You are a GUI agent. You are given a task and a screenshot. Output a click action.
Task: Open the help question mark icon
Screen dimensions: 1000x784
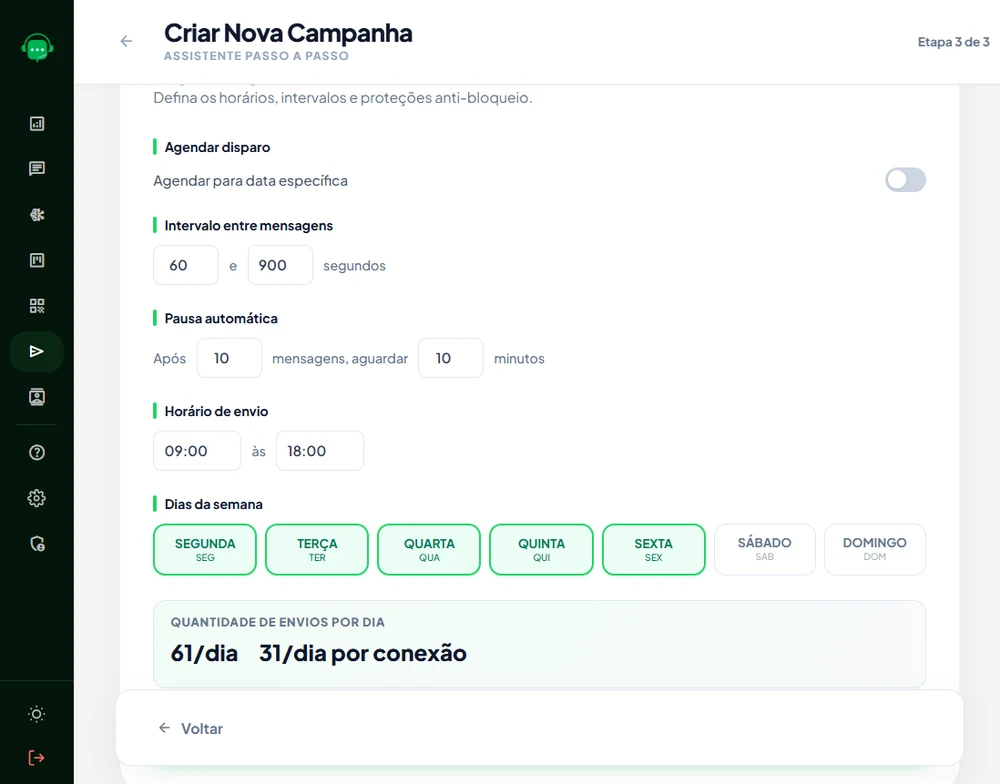tap(37, 452)
